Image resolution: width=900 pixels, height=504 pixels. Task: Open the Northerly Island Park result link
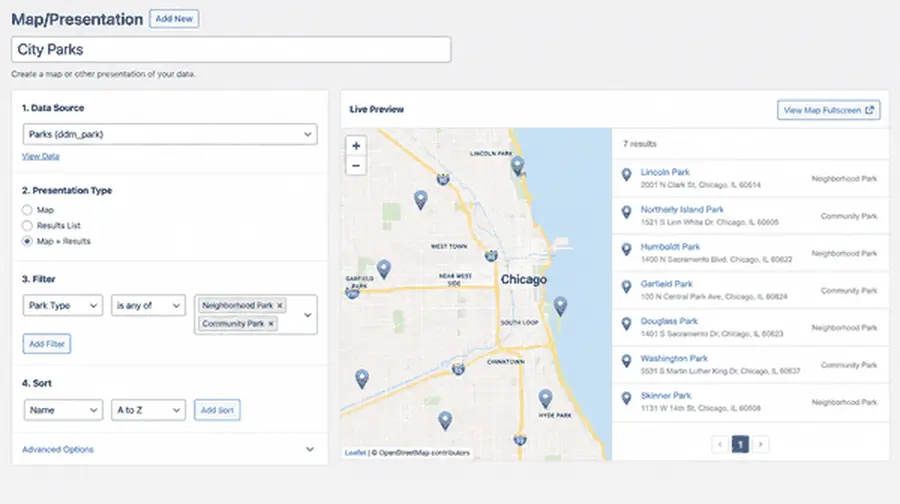point(682,210)
